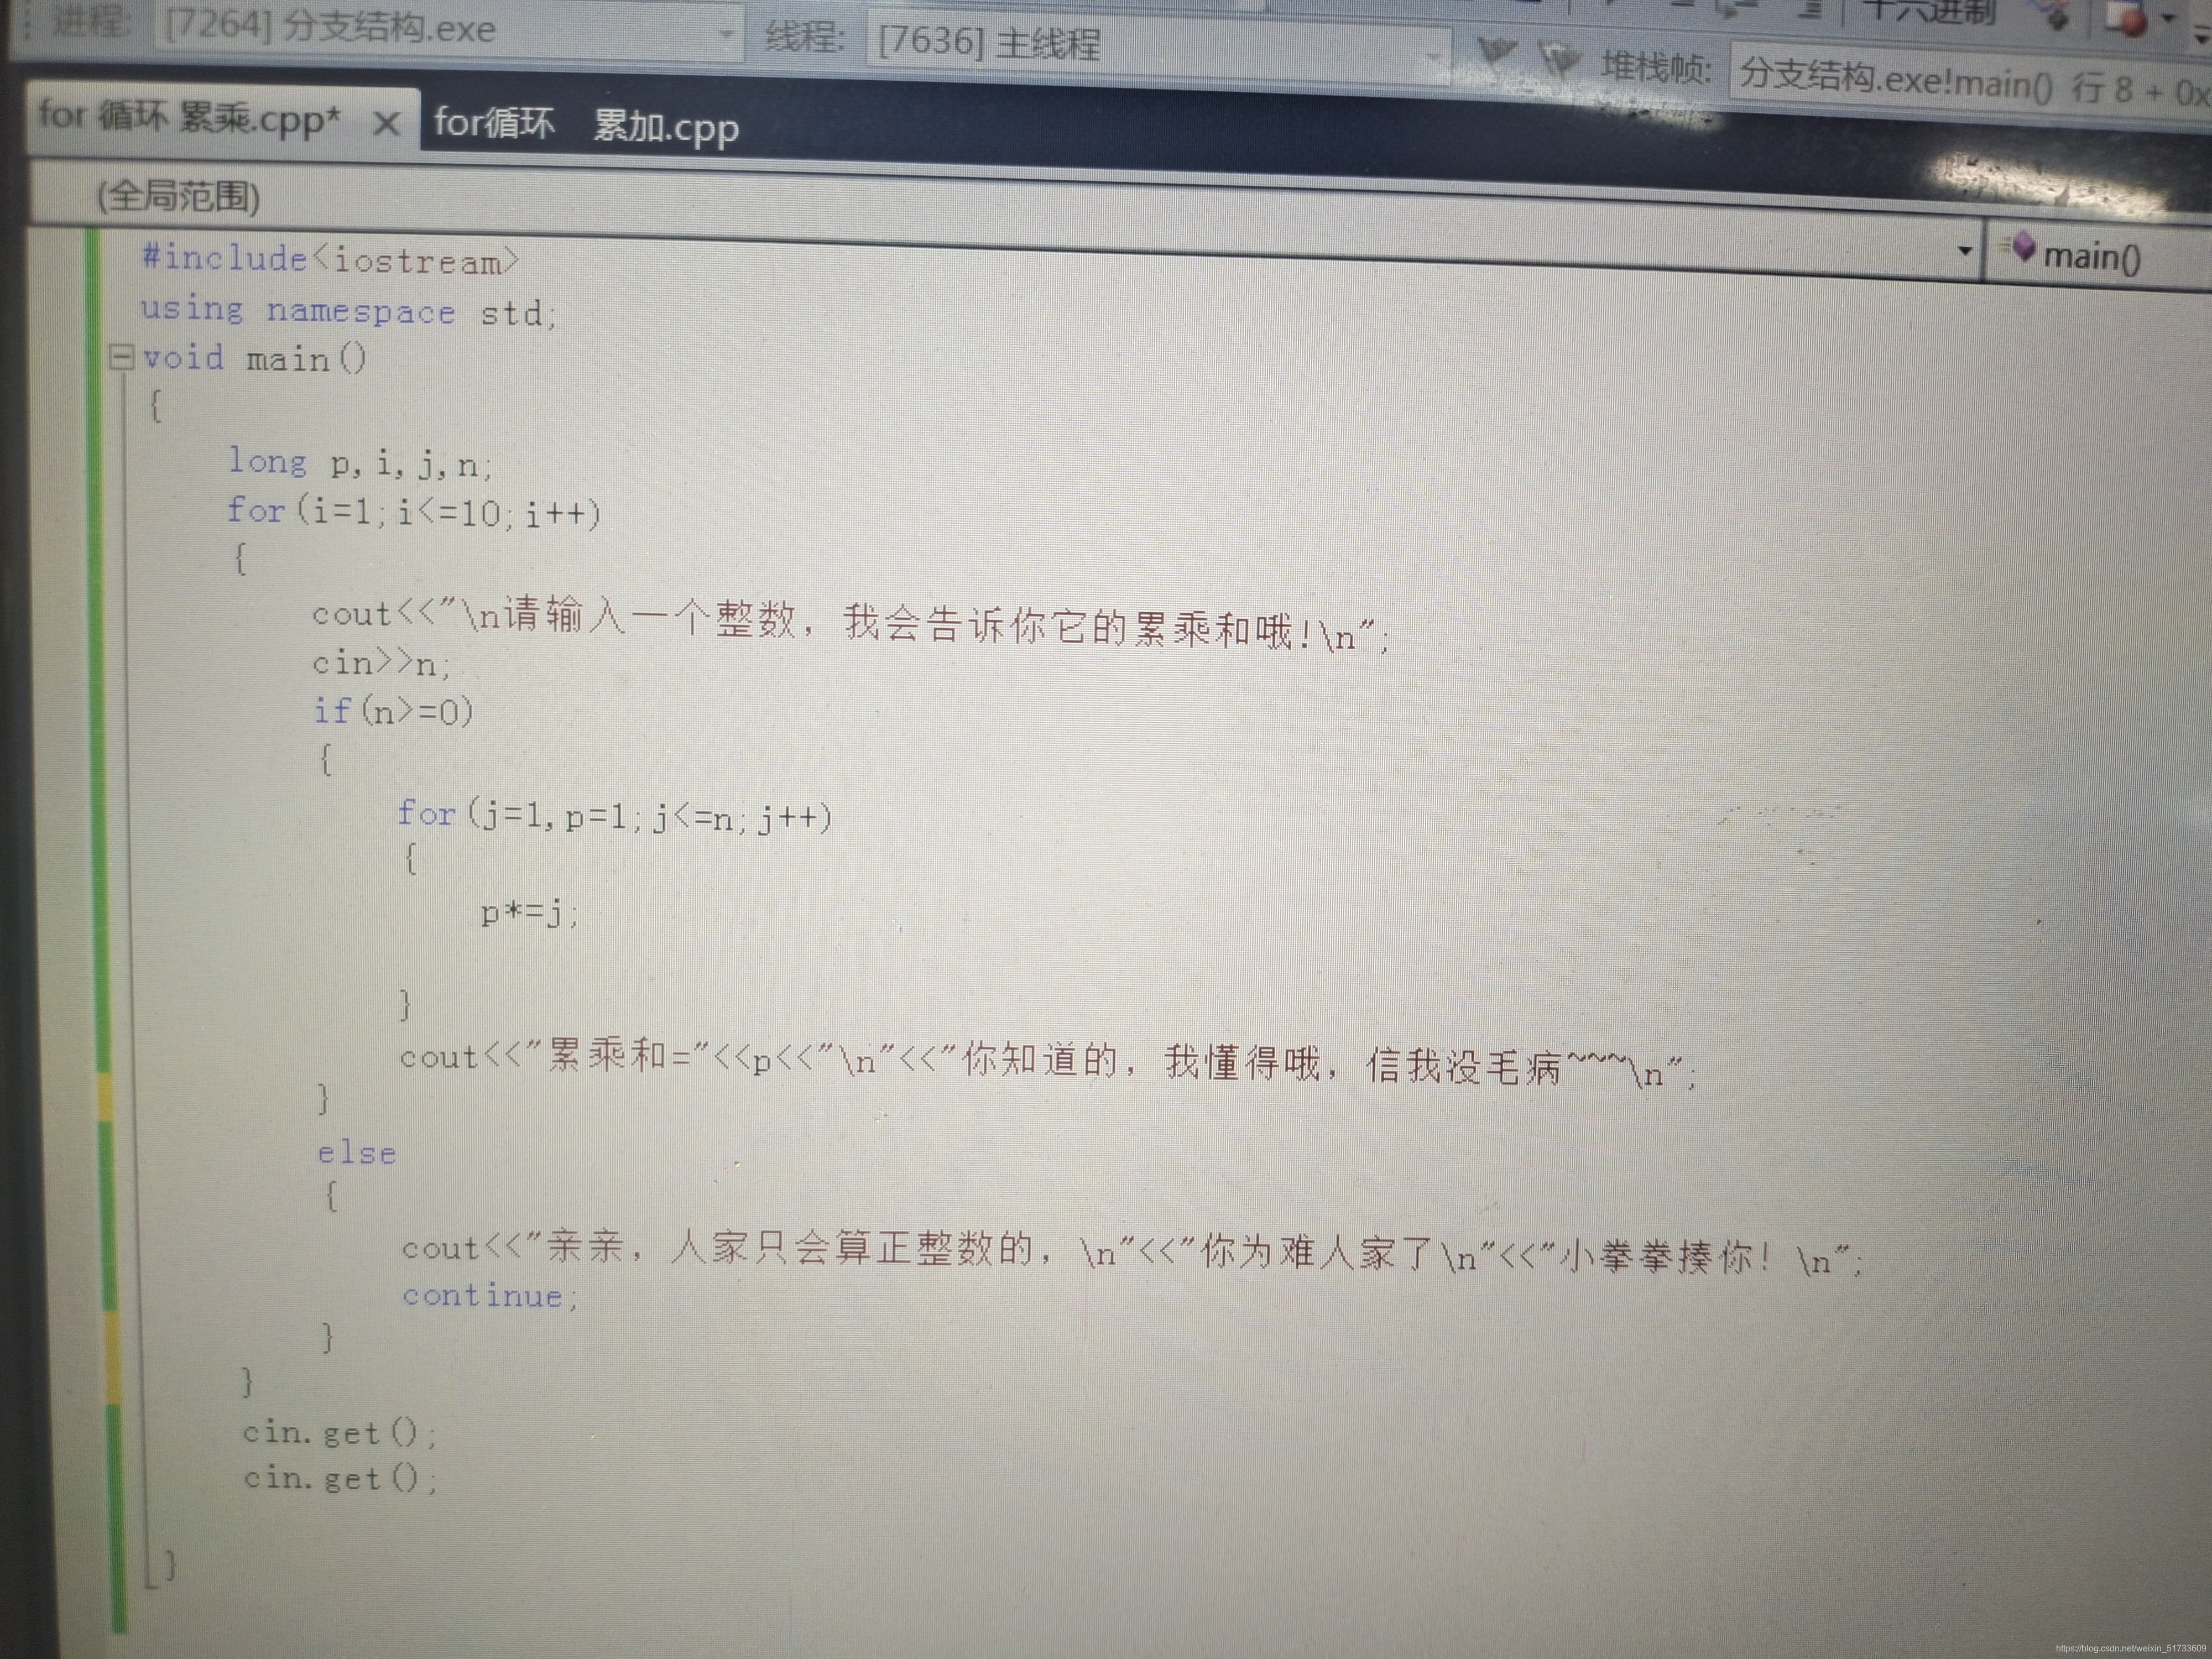
Task: Collapse the void main() code block
Action: [121, 357]
